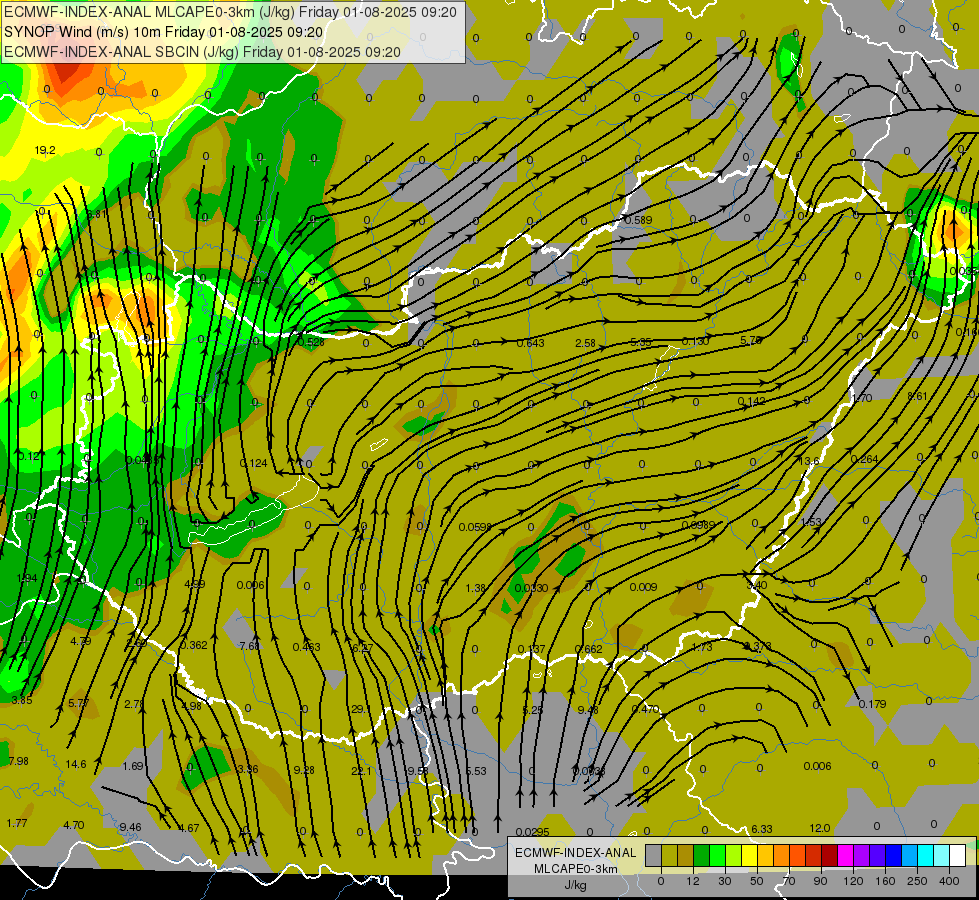Image resolution: width=979 pixels, height=900 pixels.
Task: Click the bright cyan legend swatch near 250
Action: (926, 855)
